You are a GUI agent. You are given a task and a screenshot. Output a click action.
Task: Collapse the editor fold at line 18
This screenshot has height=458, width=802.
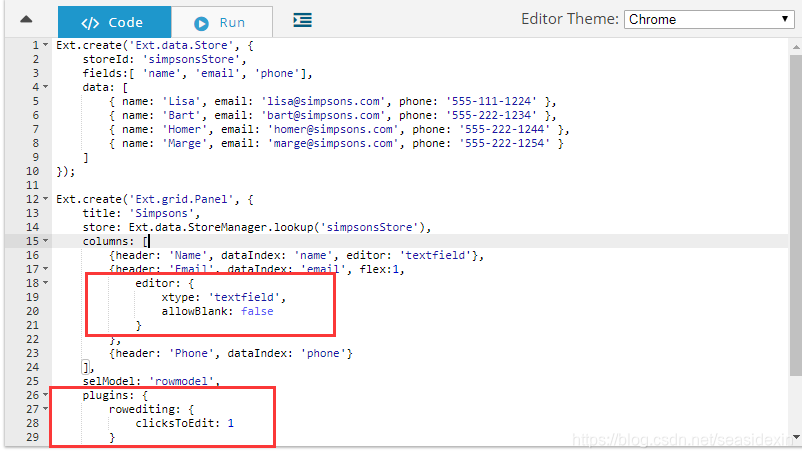(46, 283)
